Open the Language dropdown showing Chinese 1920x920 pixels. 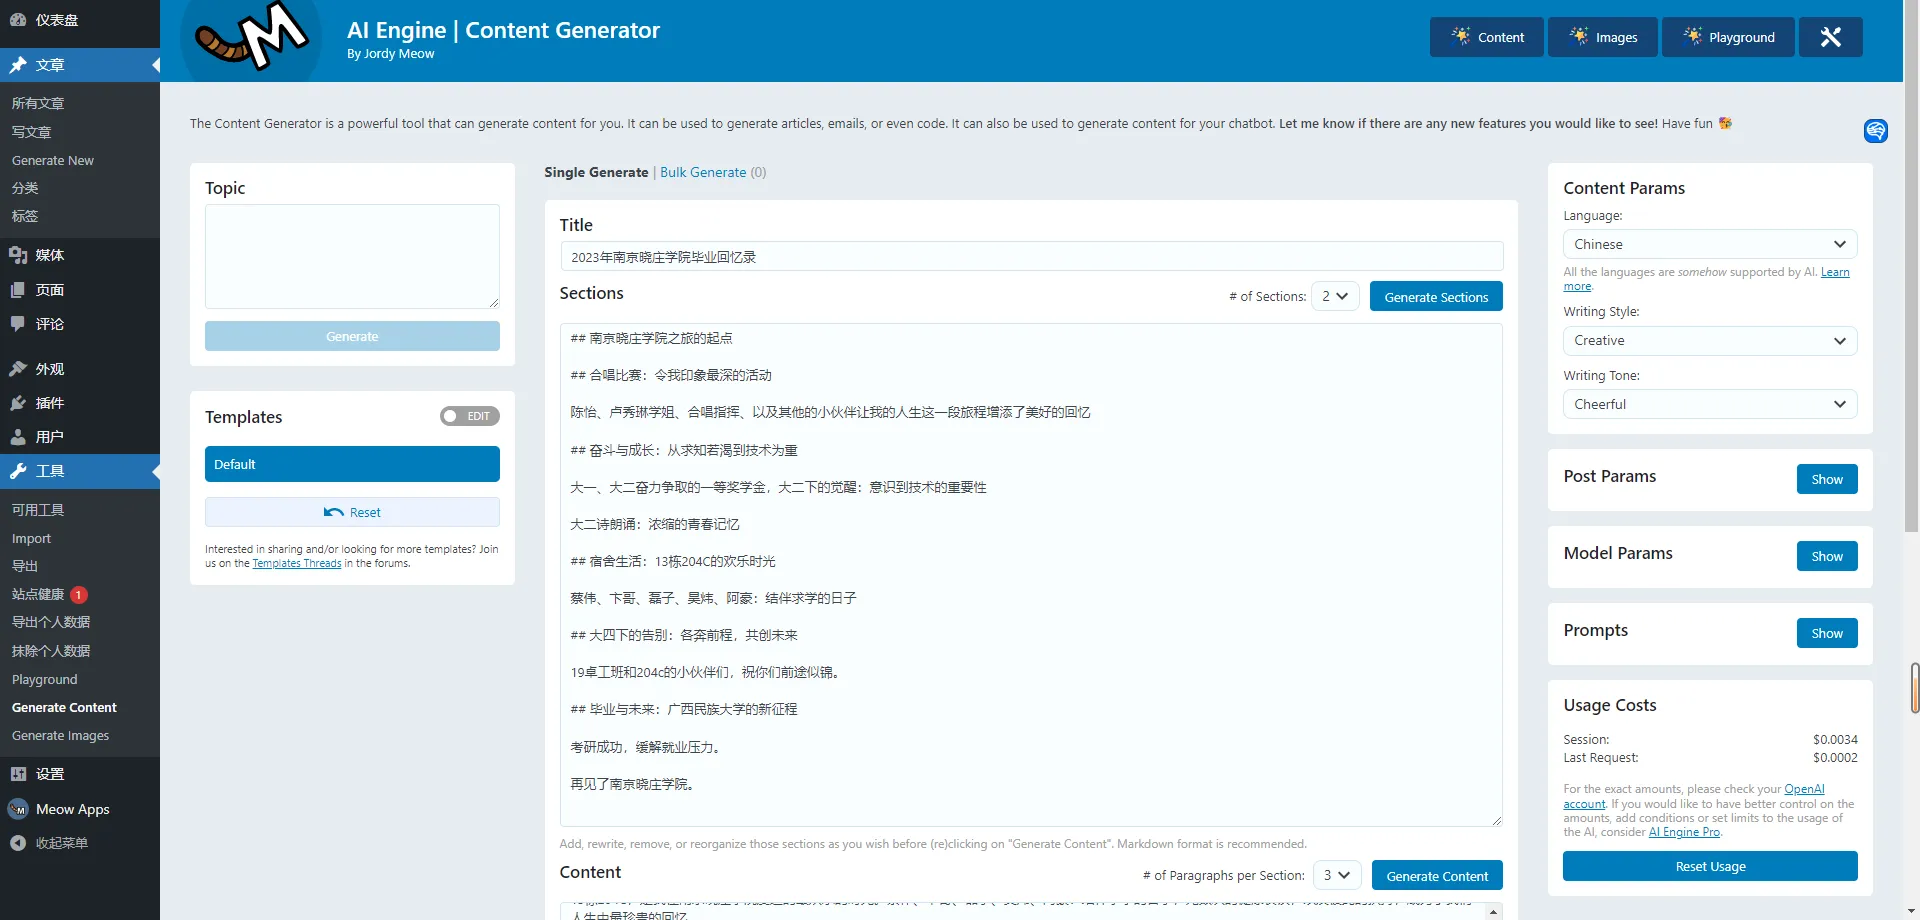pos(1710,244)
